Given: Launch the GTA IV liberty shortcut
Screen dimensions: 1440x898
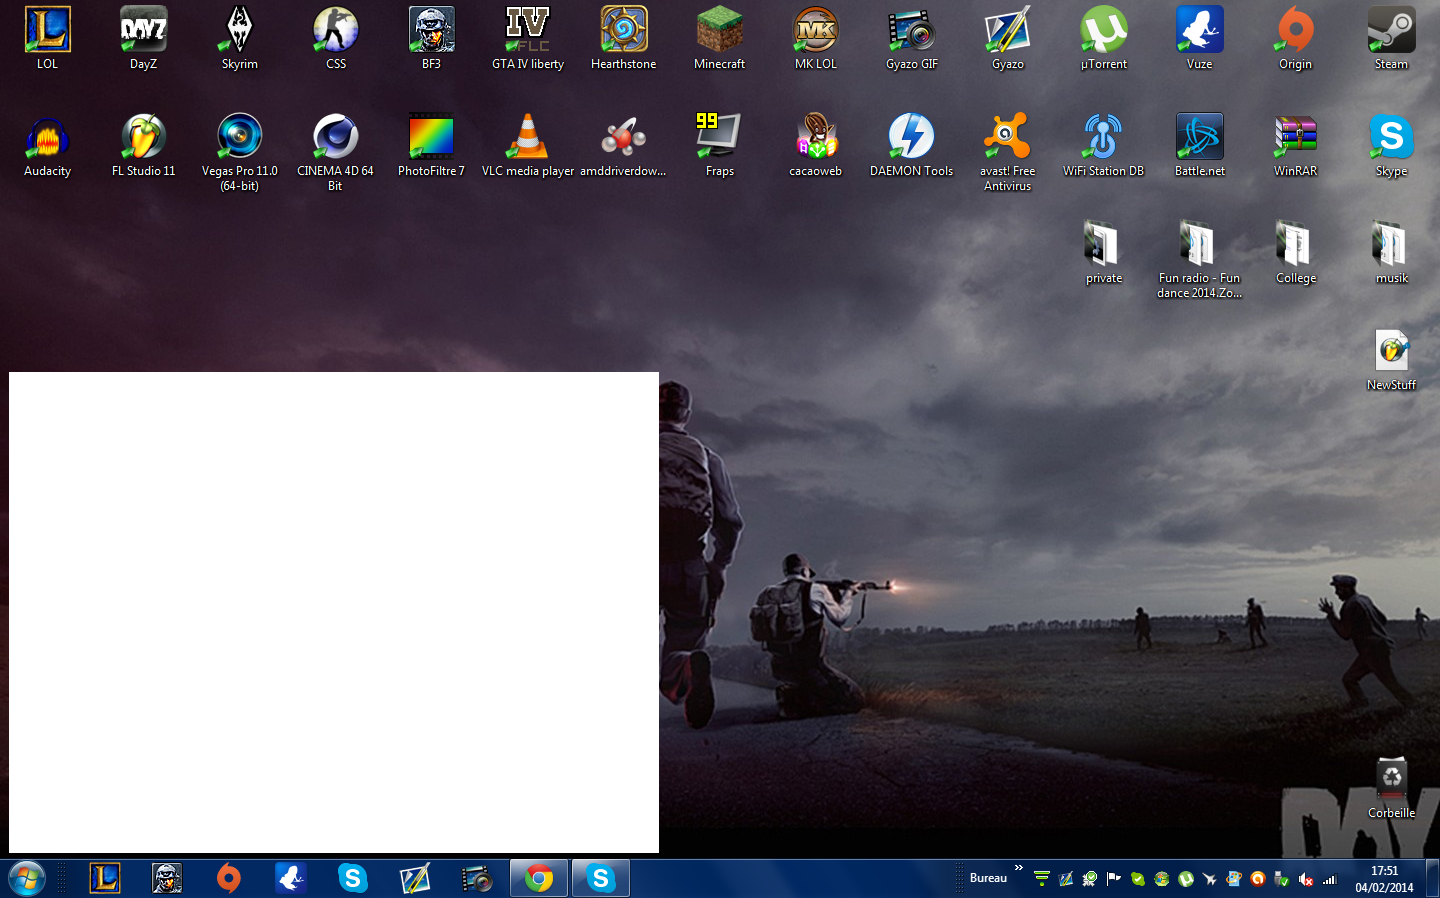Looking at the screenshot, I should [528, 39].
